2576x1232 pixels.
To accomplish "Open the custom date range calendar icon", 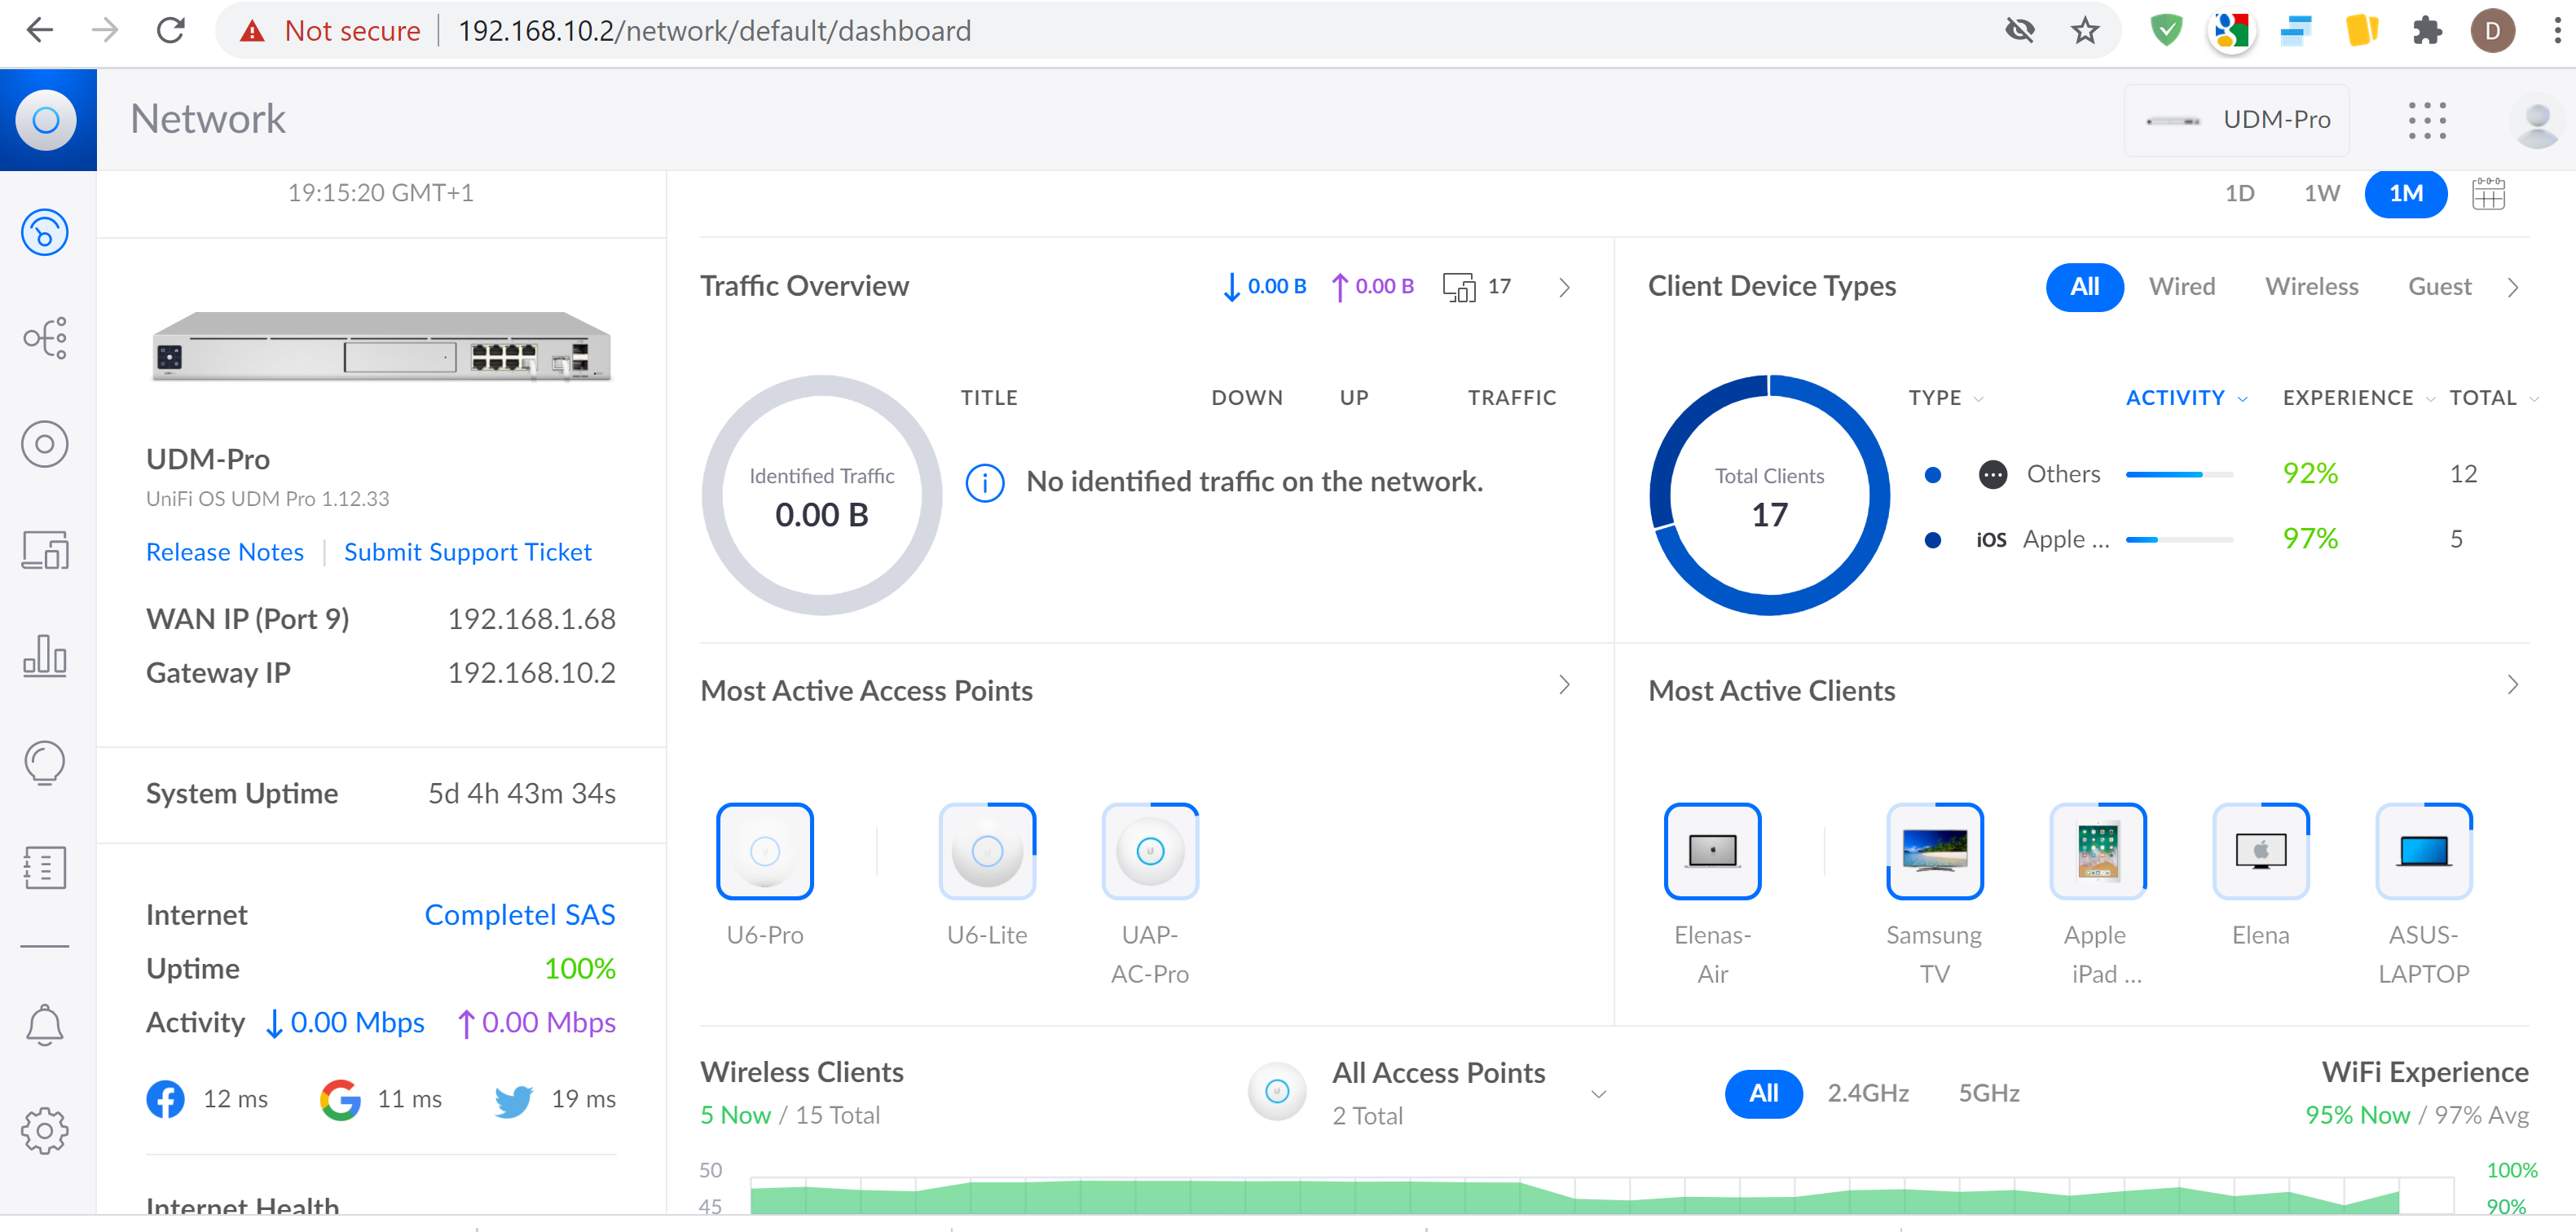I will click(2488, 194).
